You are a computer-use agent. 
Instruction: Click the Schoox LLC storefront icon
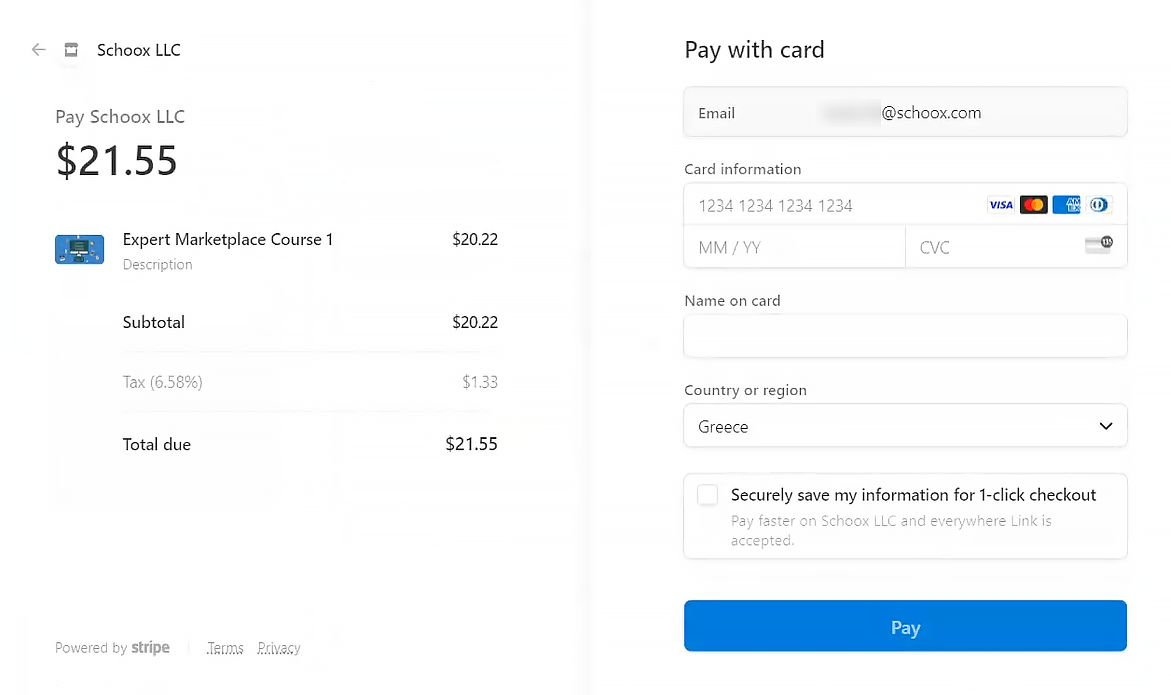tap(71, 50)
